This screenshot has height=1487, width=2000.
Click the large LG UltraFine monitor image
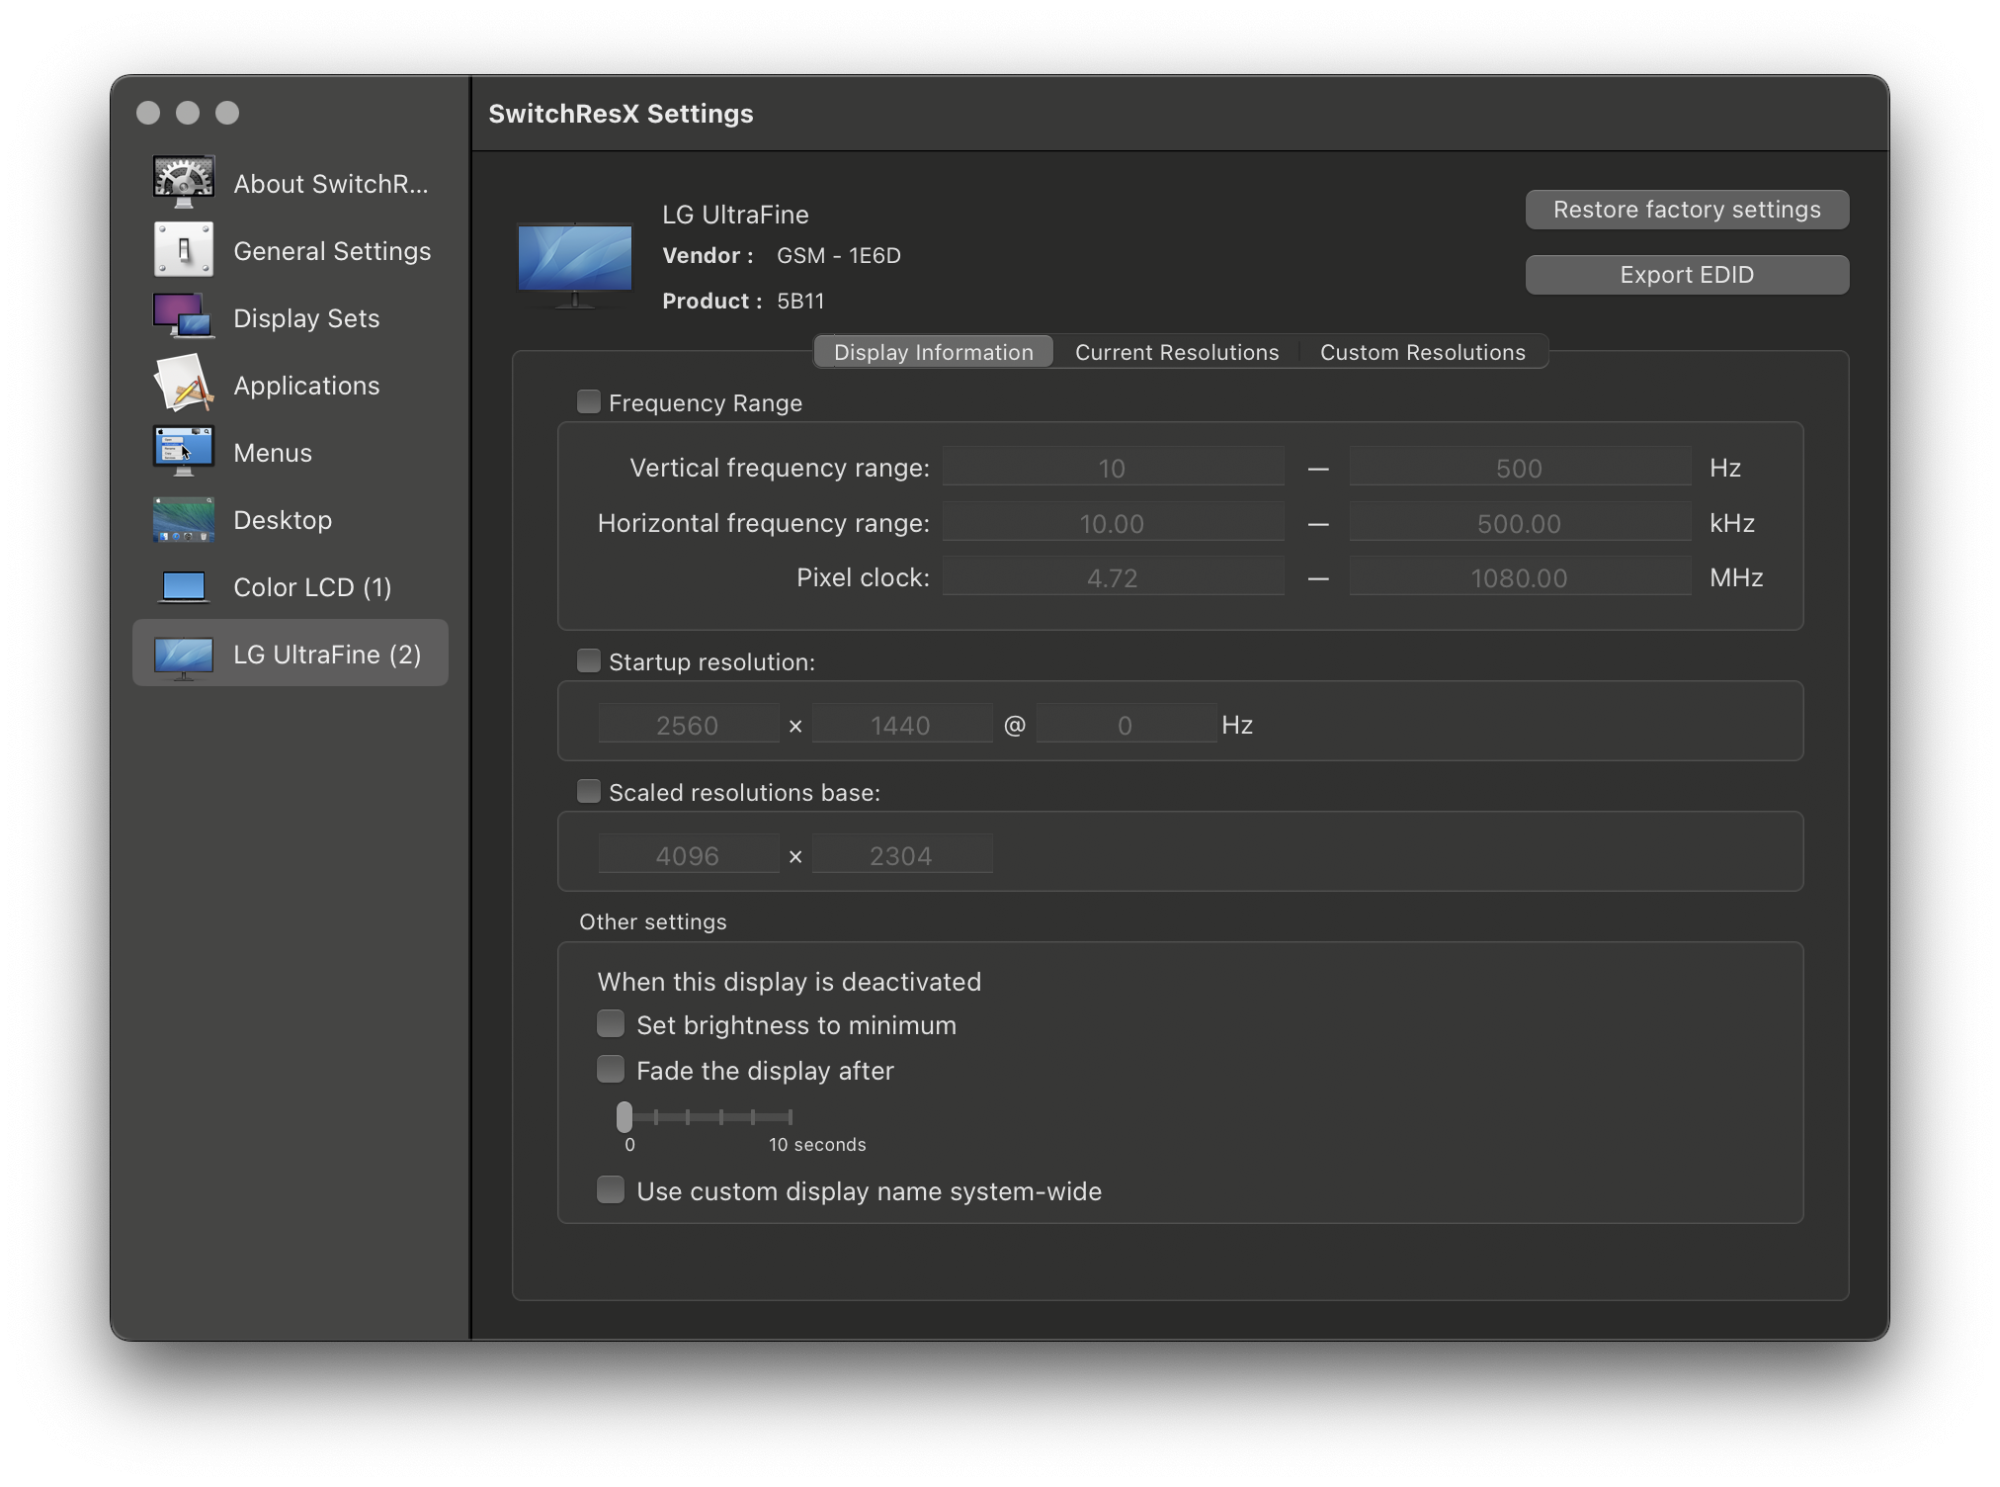pos(575,265)
